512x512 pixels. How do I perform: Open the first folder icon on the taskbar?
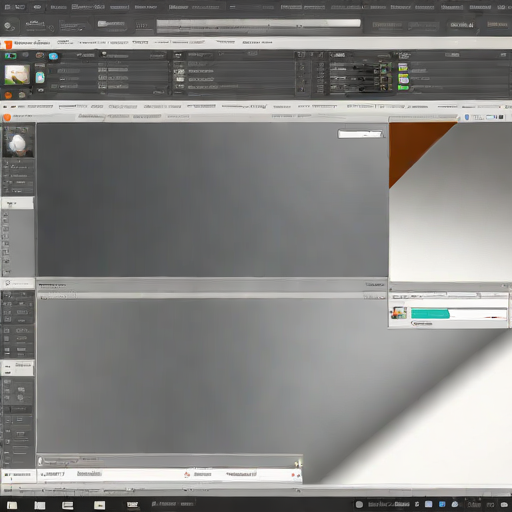click(x=12, y=505)
